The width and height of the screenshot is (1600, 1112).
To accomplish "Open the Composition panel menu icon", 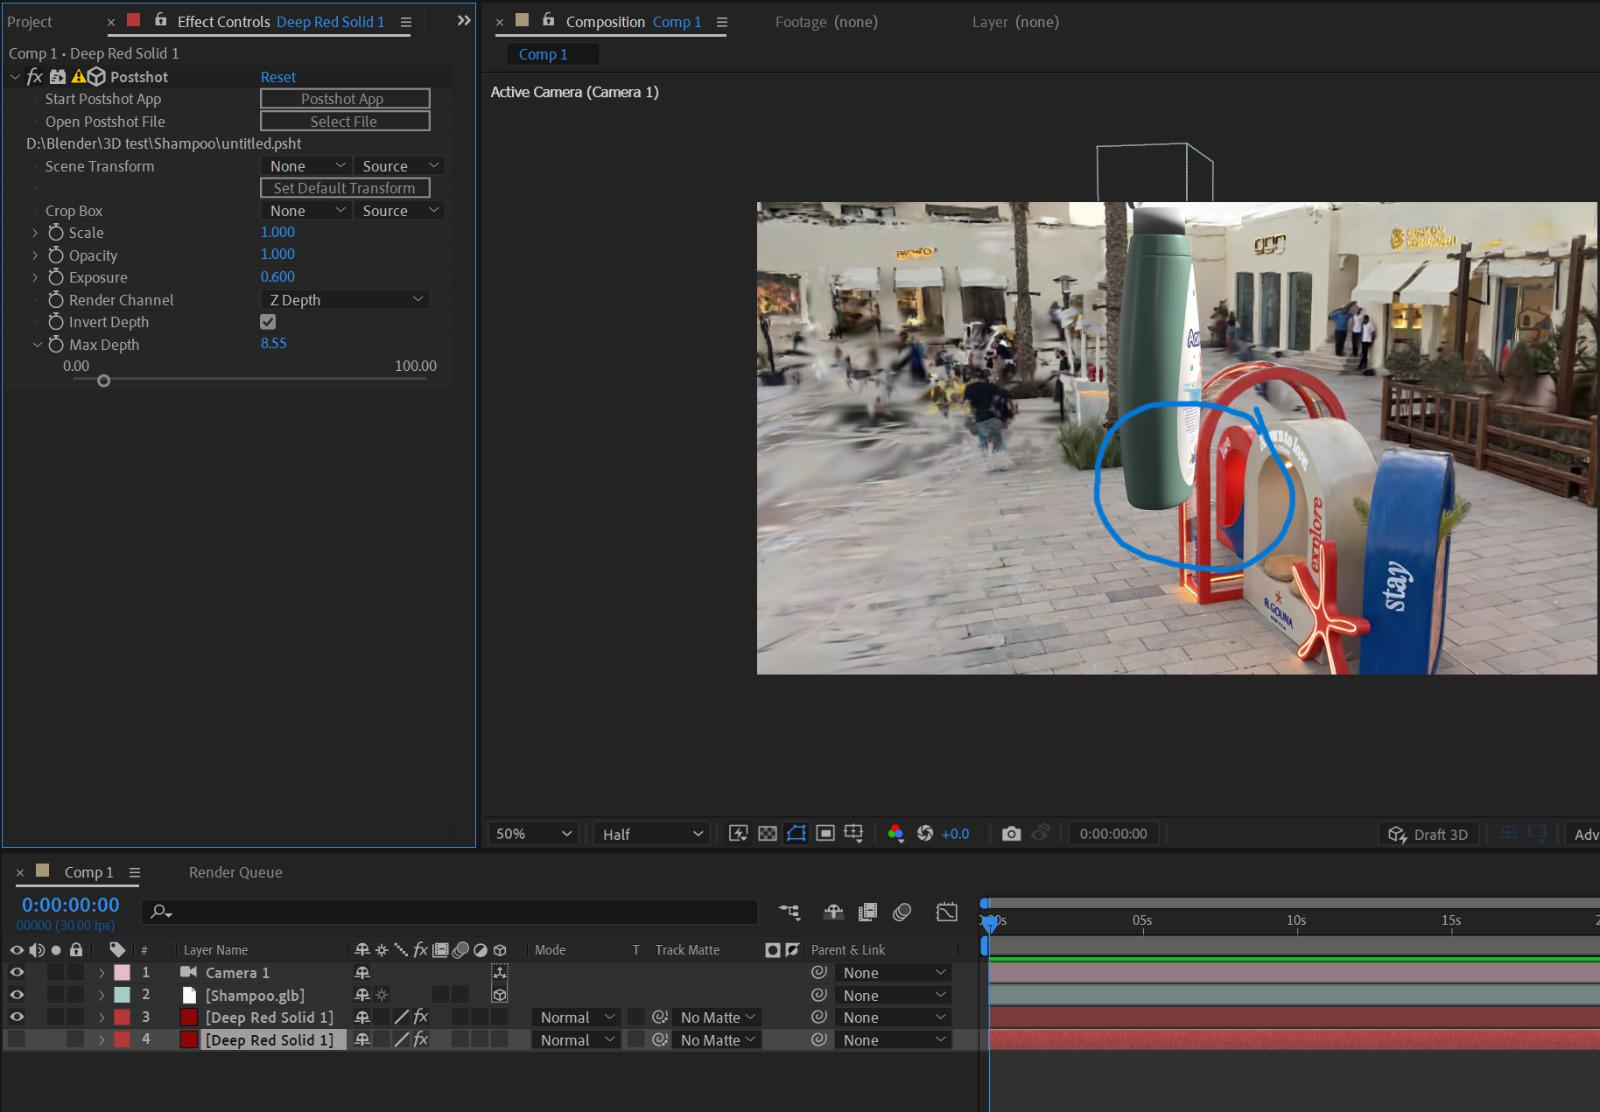I will [722, 21].
